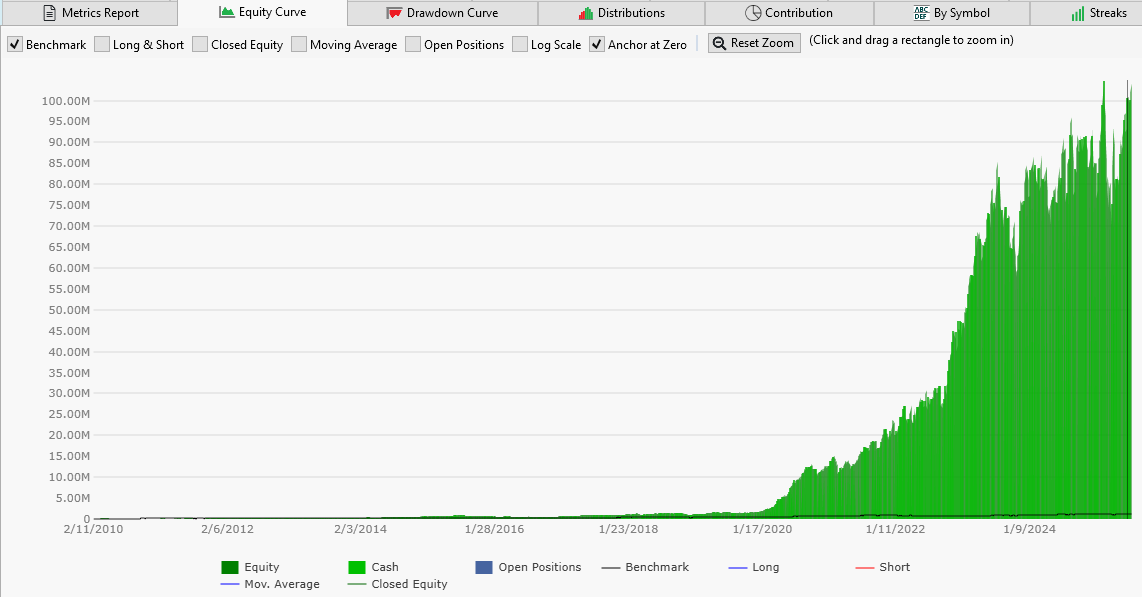Click the Contribution pie chart icon
Viewport: 1142px width, 597px height.
[753, 13]
